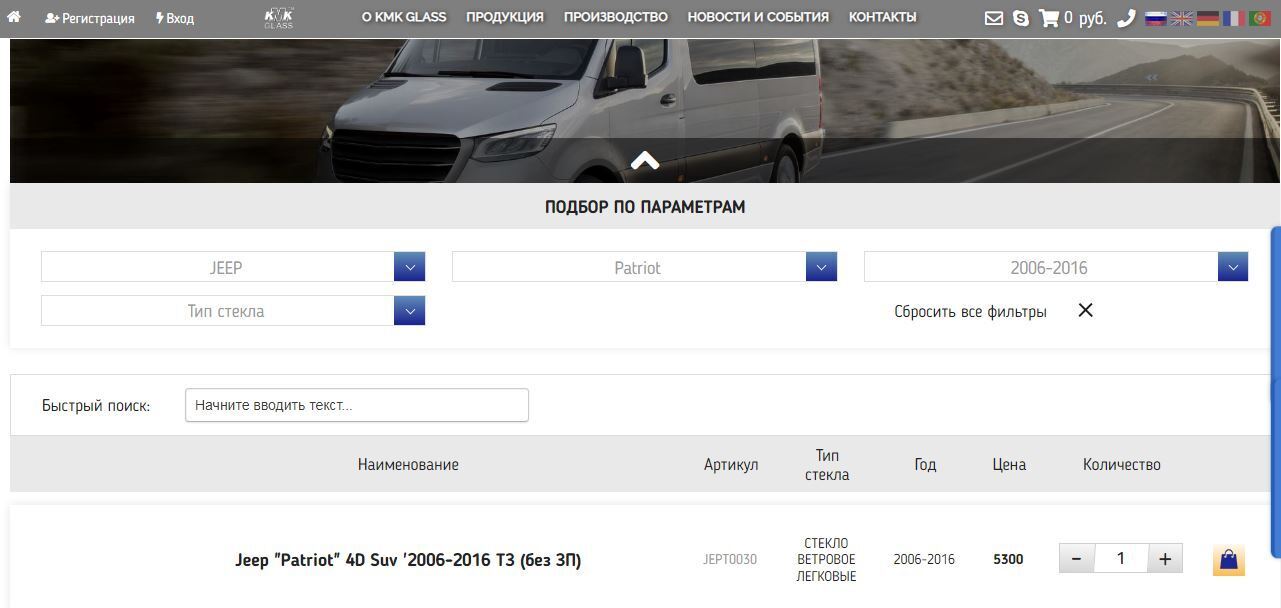Open the JEEP brand dropdown
Image resolution: width=1281 pixels, height=608 pixels.
pyautogui.click(x=233, y=267)
